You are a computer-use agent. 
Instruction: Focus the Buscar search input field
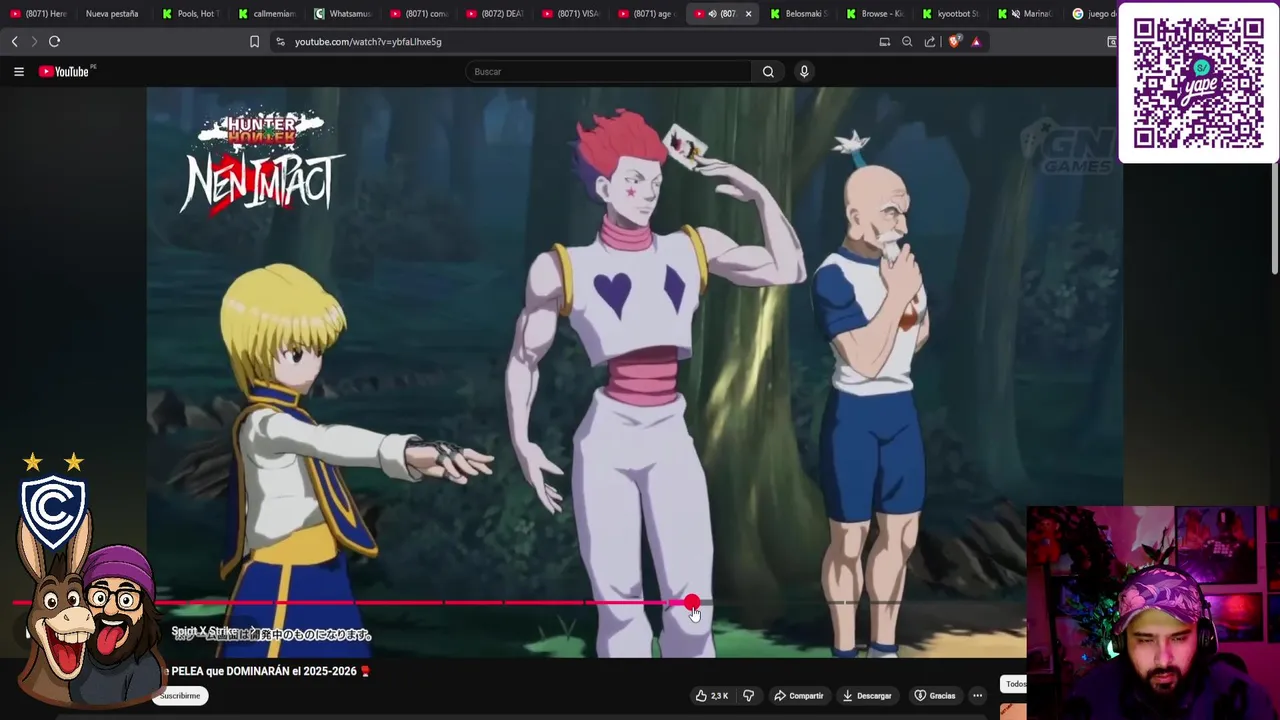point(608,71)
